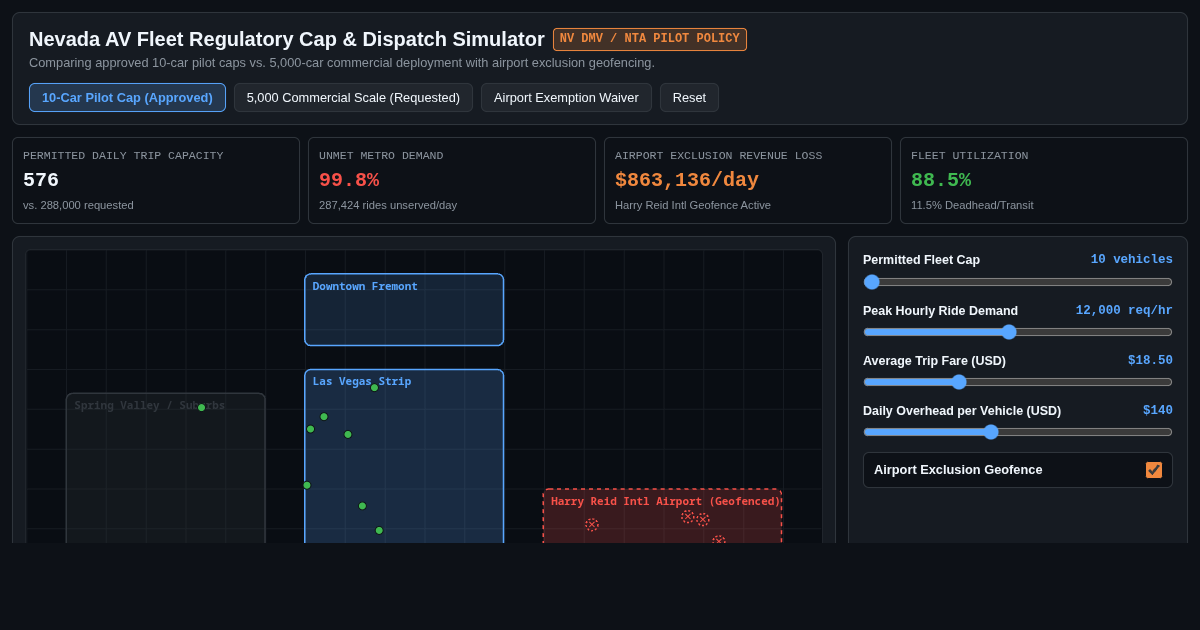Select the 10-Car Pilot Cap (Approved) scenario
This screenshot has width=1200, height=630.
(127, 97)
